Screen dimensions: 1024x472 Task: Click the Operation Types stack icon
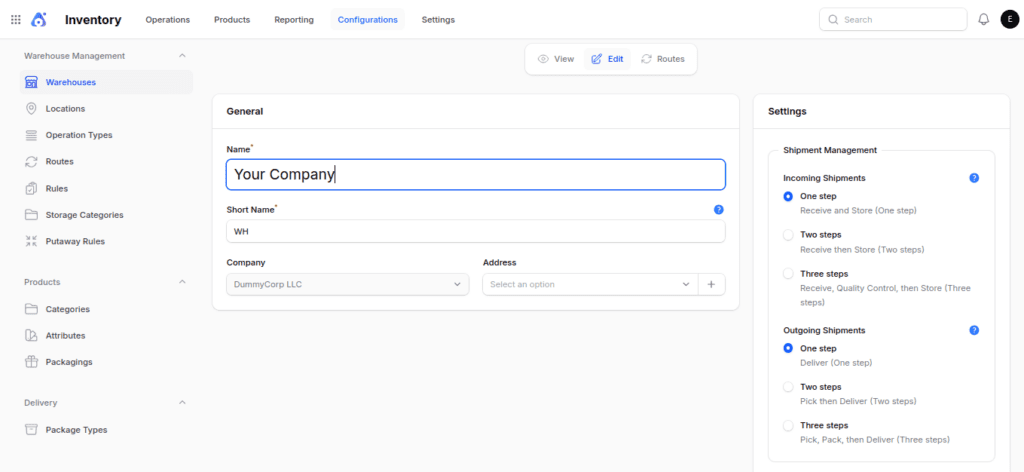tap(31, 135)
